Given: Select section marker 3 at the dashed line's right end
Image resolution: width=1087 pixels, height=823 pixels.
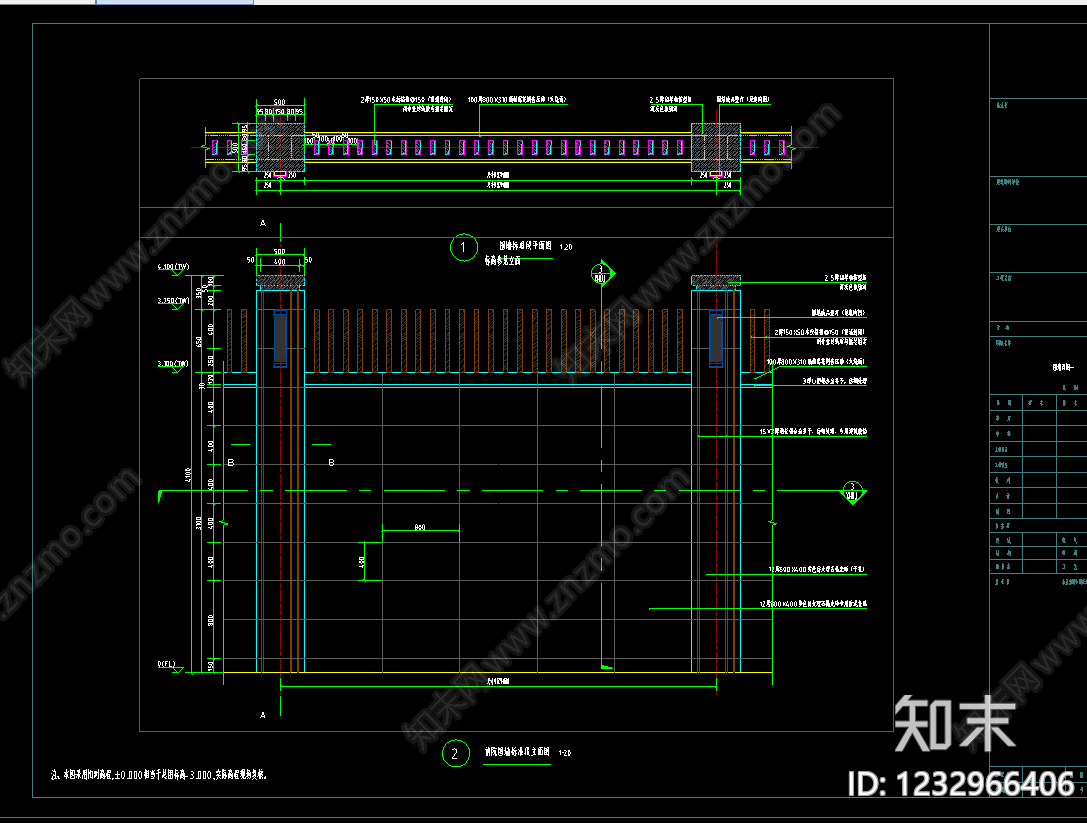Looking at the screenshot, I should coord(853,492).
